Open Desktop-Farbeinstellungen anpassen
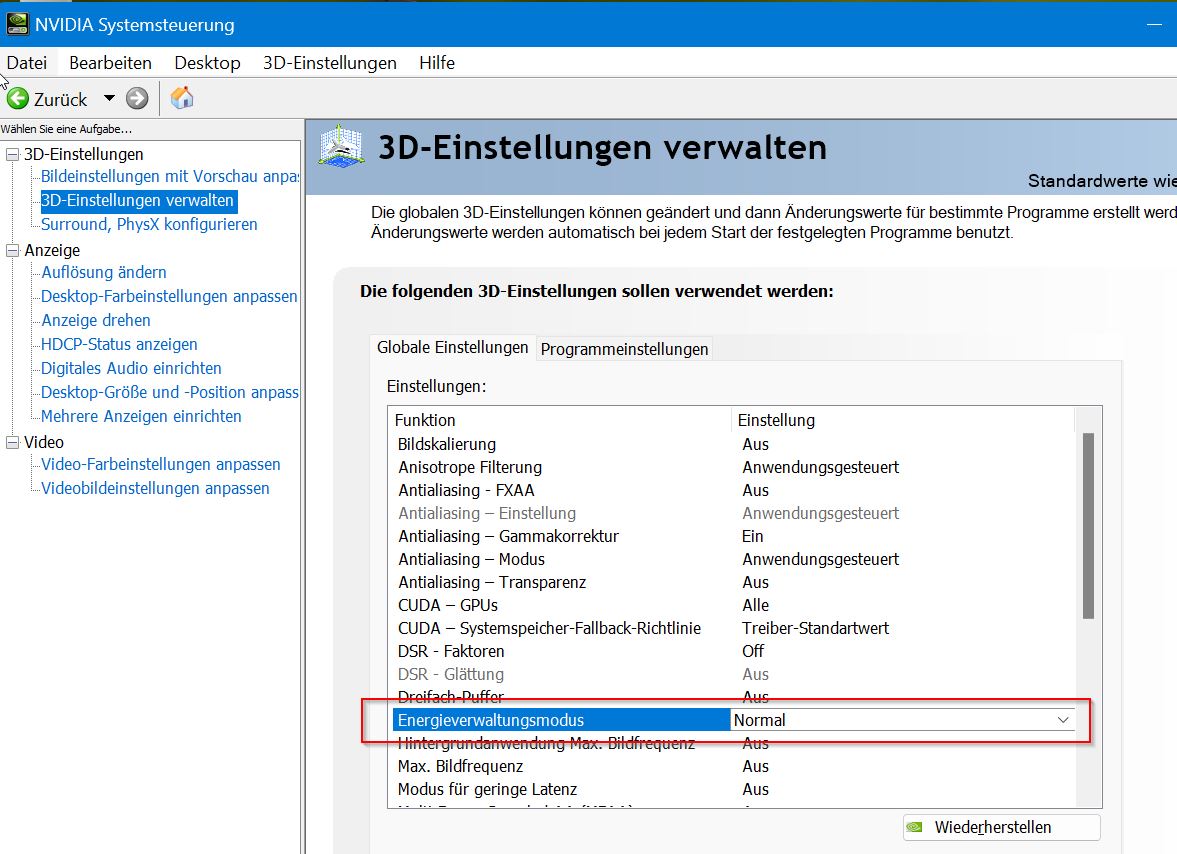This screenshot has height=854, width=1177. pos(169,296)
